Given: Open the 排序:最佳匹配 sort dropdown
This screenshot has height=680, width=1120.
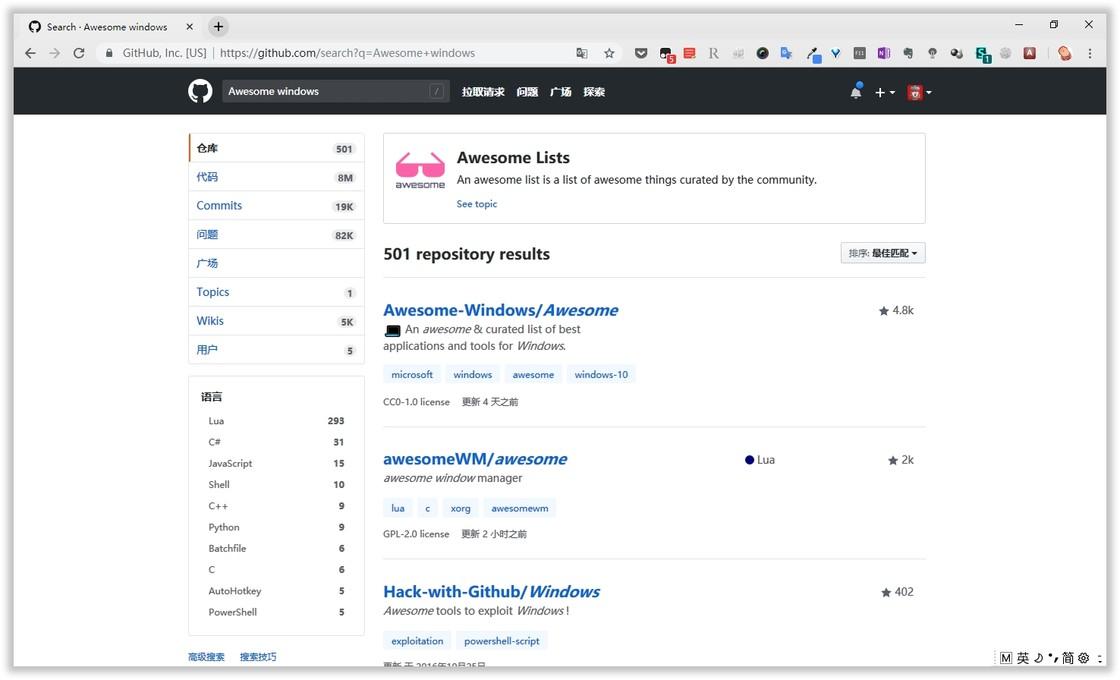Looking at the screenshot, I should pos(882,252).
